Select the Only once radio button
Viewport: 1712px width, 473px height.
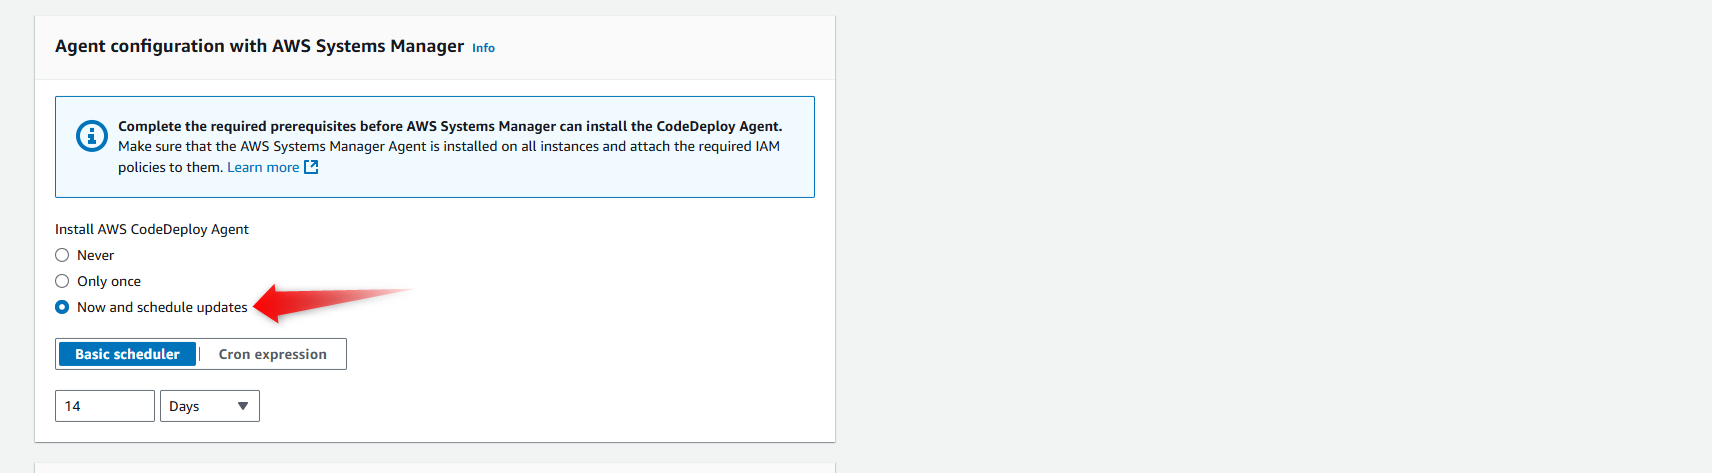pyautogui.click(x=62, y=281)
